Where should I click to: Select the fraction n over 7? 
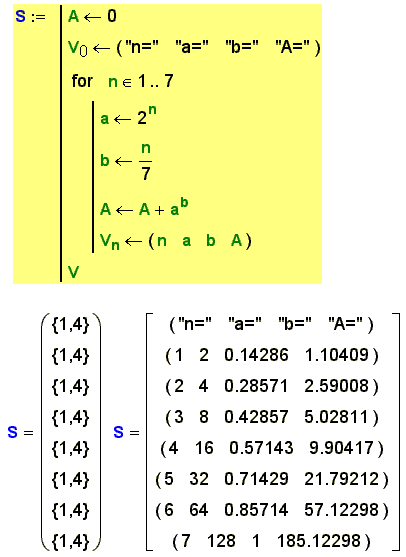click(146, 162)
